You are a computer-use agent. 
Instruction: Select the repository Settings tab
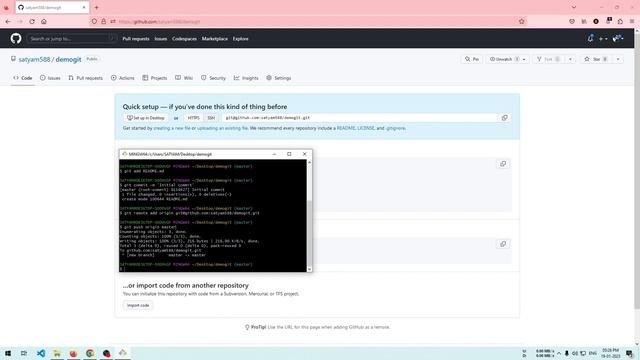pyautogui.click(x=279, y=78)
